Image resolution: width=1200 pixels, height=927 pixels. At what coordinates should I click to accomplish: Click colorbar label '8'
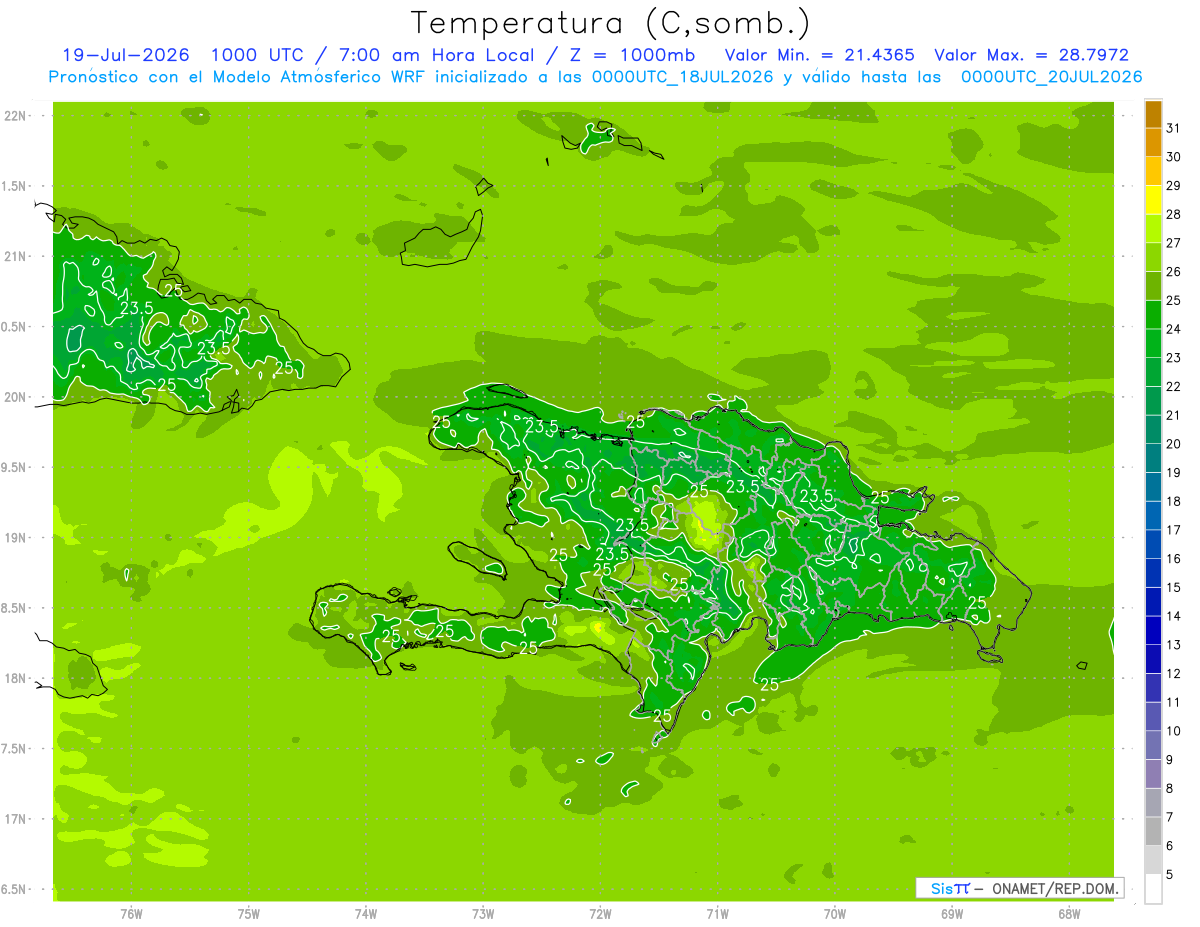1169,788
